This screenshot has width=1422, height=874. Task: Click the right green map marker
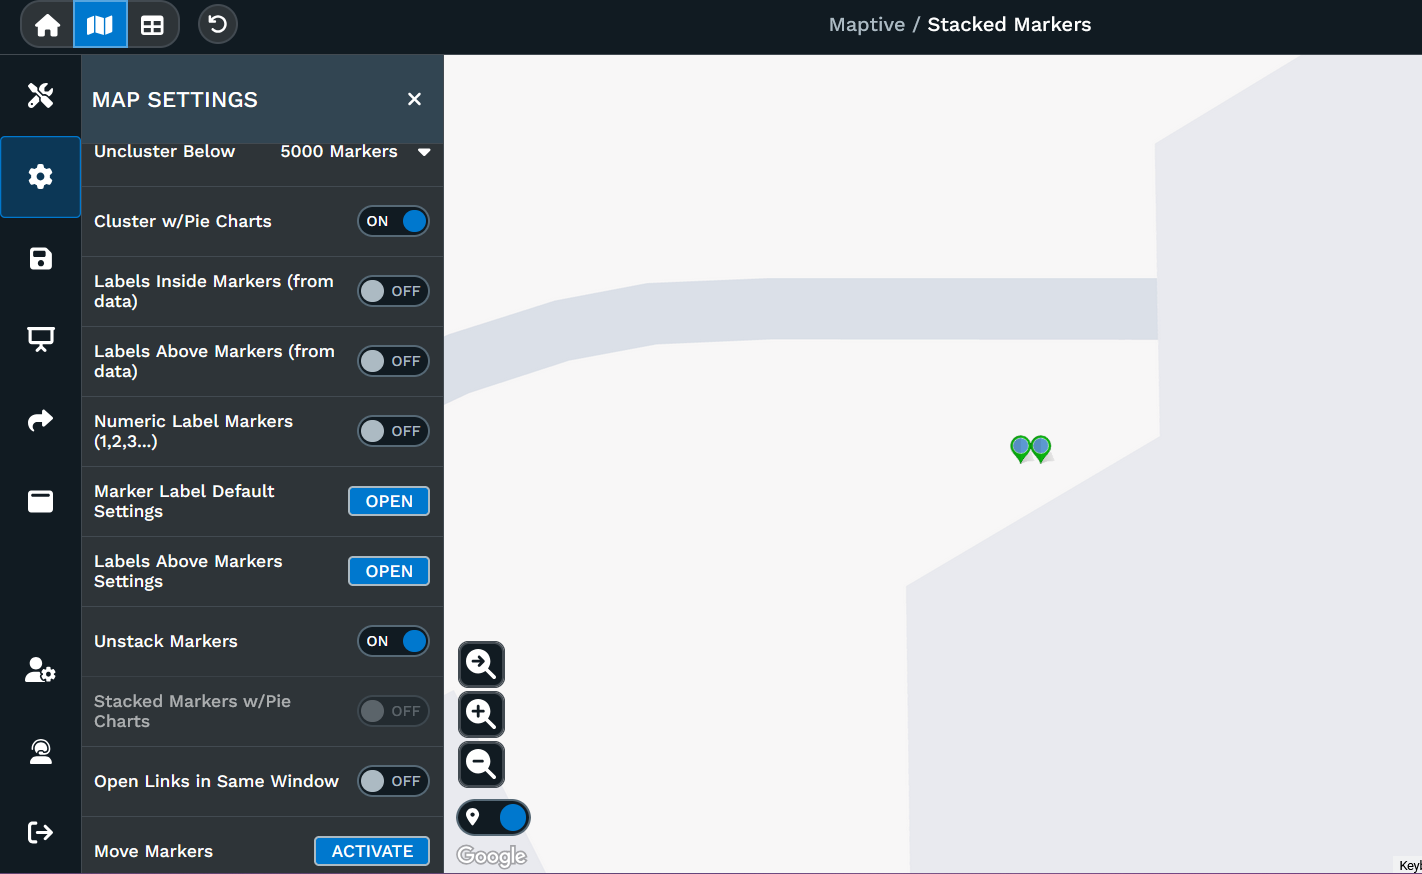coord(1041,449)
